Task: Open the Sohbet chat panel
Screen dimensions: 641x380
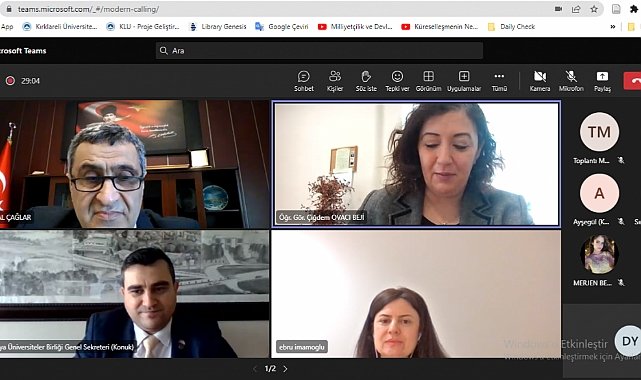Action: [x=304, y=80]
